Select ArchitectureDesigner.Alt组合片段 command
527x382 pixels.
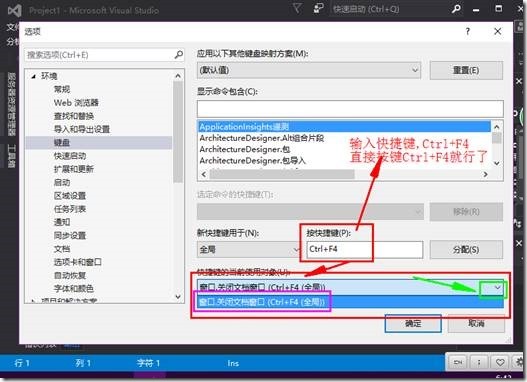pyautogui.click(x=262, y=138)
